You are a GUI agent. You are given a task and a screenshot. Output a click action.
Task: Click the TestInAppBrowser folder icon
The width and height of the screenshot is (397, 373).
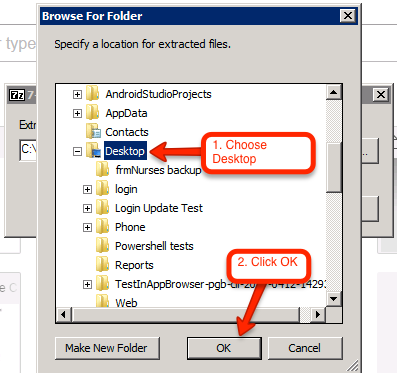pyautogui.click(x=102, y=284)
